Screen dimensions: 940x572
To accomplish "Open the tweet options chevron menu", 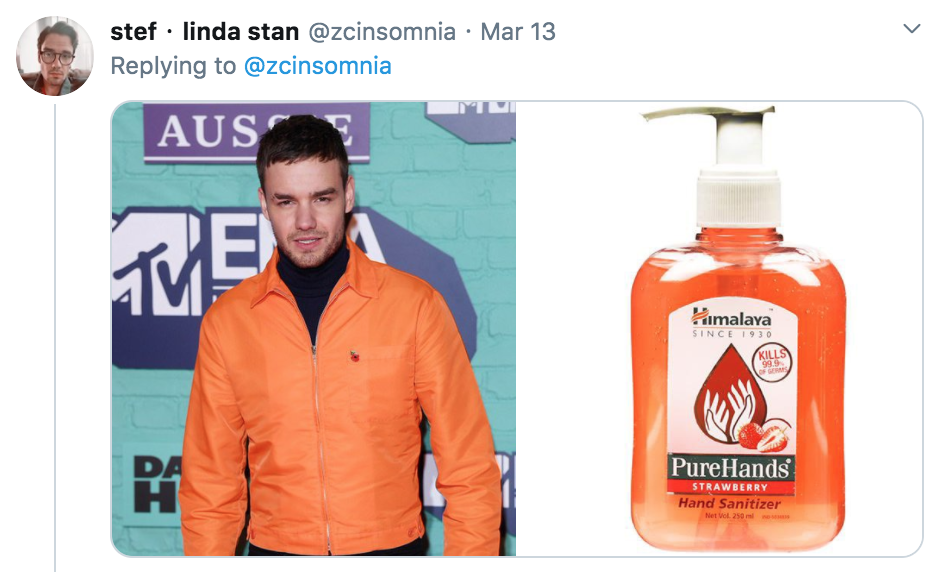I will (911, 29).
